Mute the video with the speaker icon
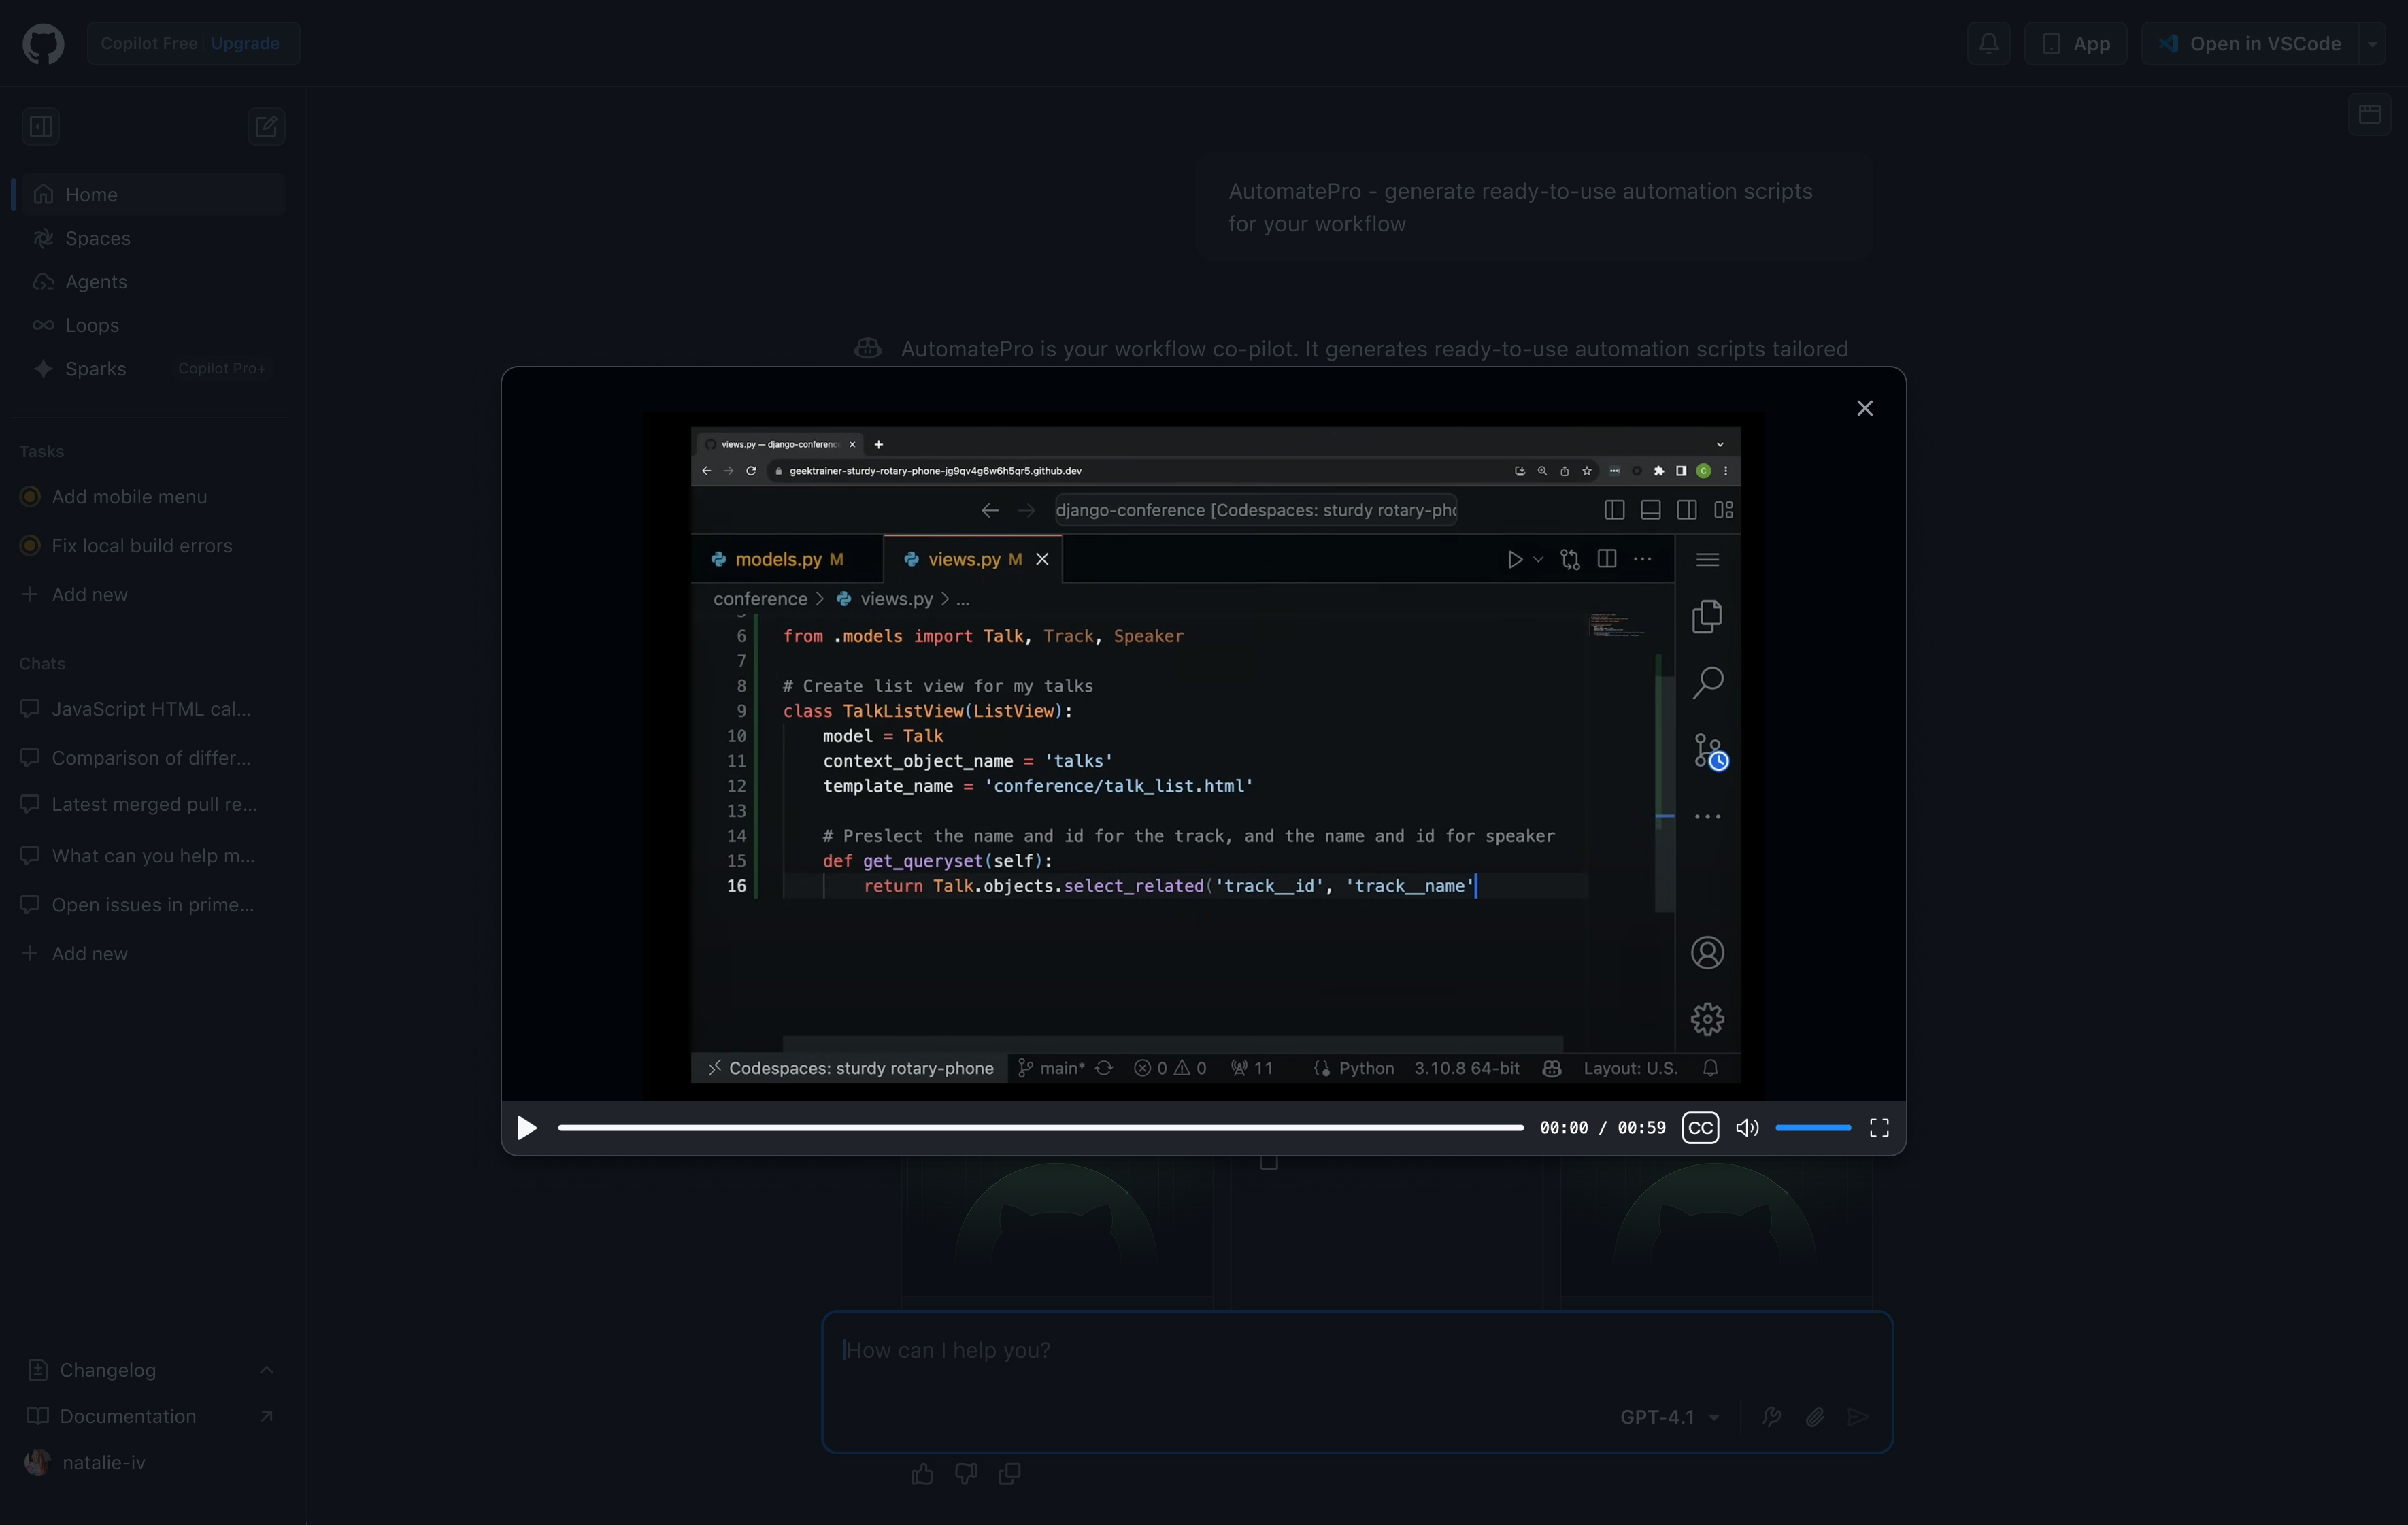 click(1746, 1128)
